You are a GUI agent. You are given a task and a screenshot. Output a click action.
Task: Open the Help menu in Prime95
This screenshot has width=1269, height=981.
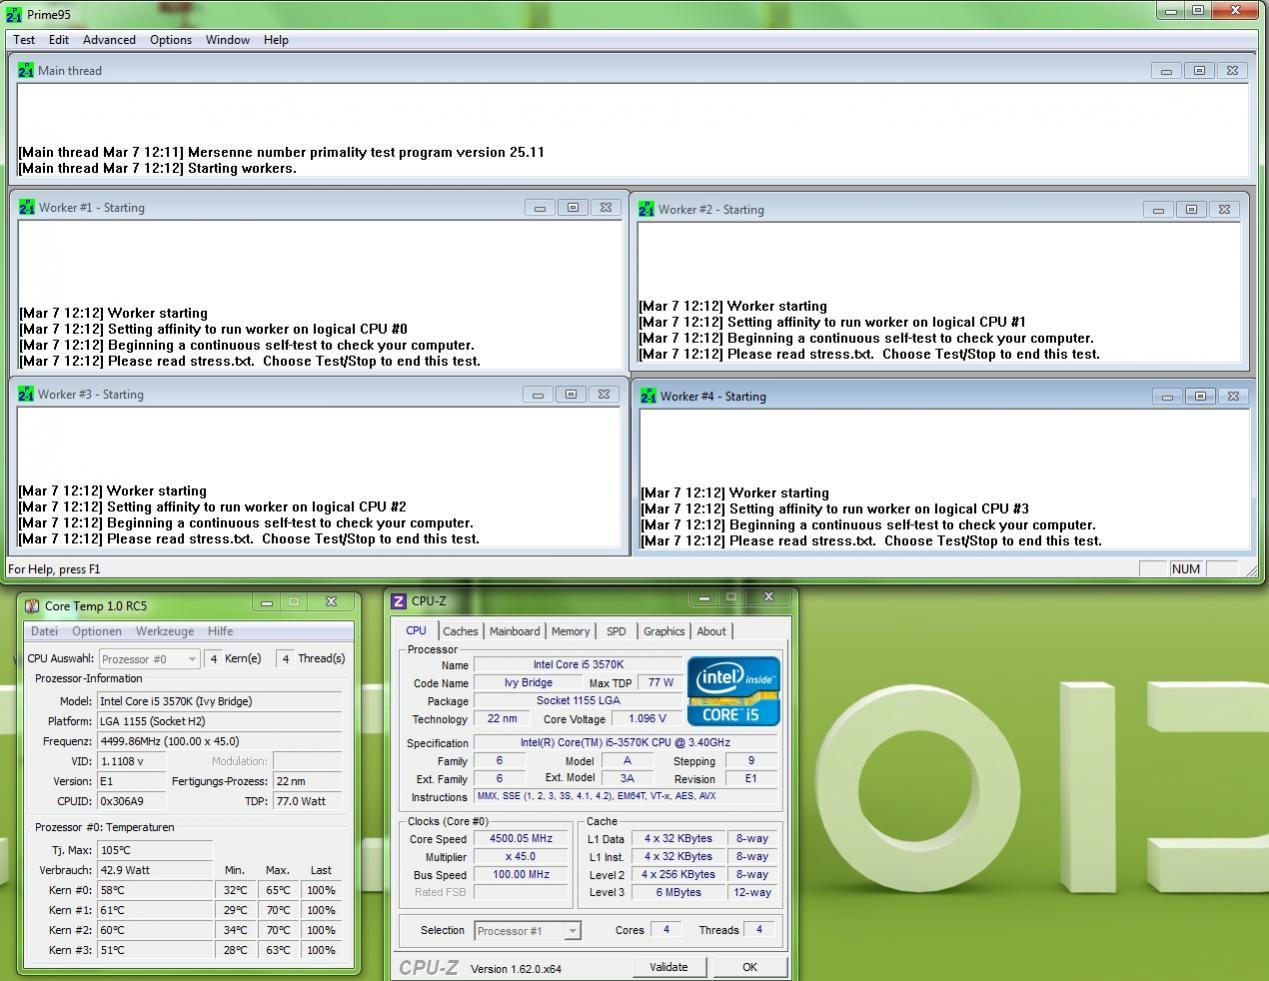click(x=276, y=40)
